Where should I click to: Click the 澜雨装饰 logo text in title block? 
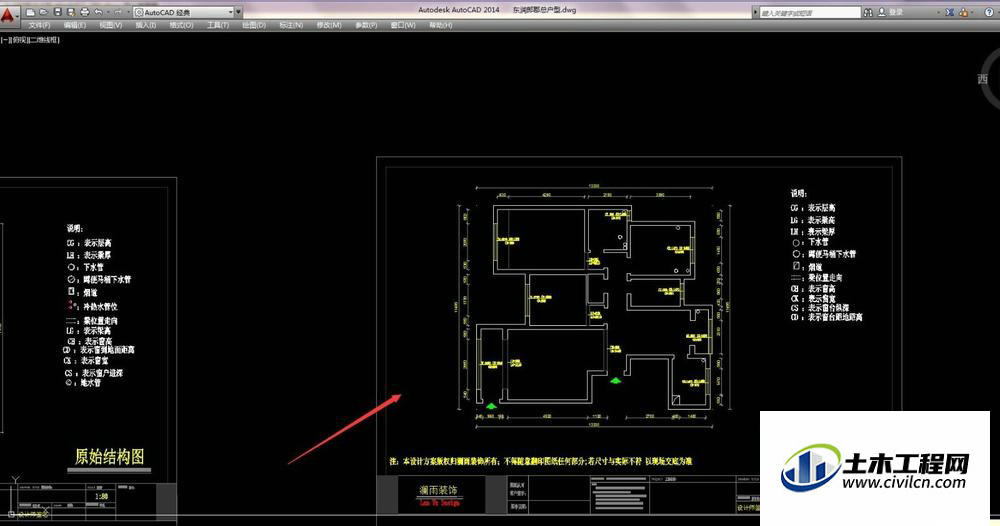438,490
